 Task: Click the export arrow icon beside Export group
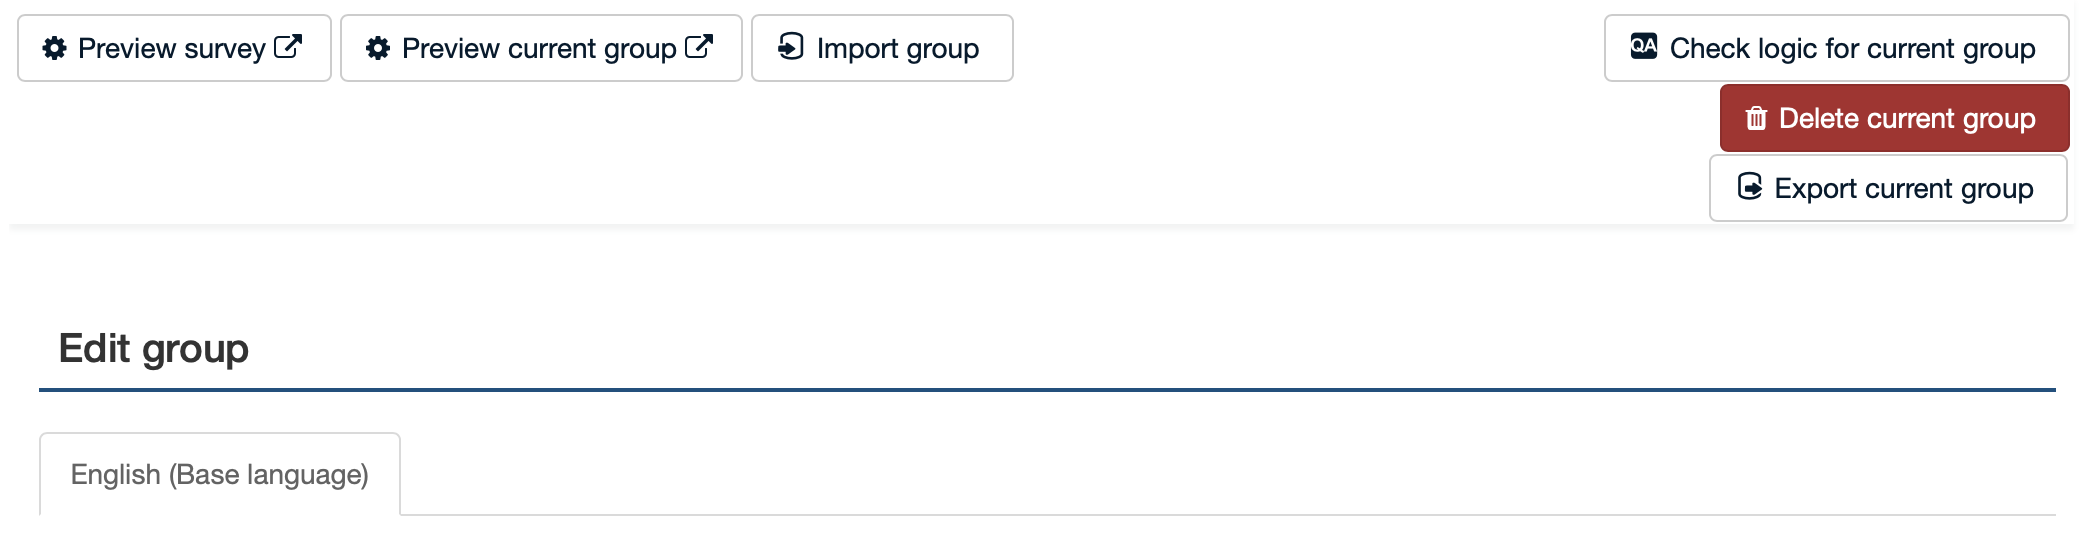pyautogui.click(x=1750, y=187)
